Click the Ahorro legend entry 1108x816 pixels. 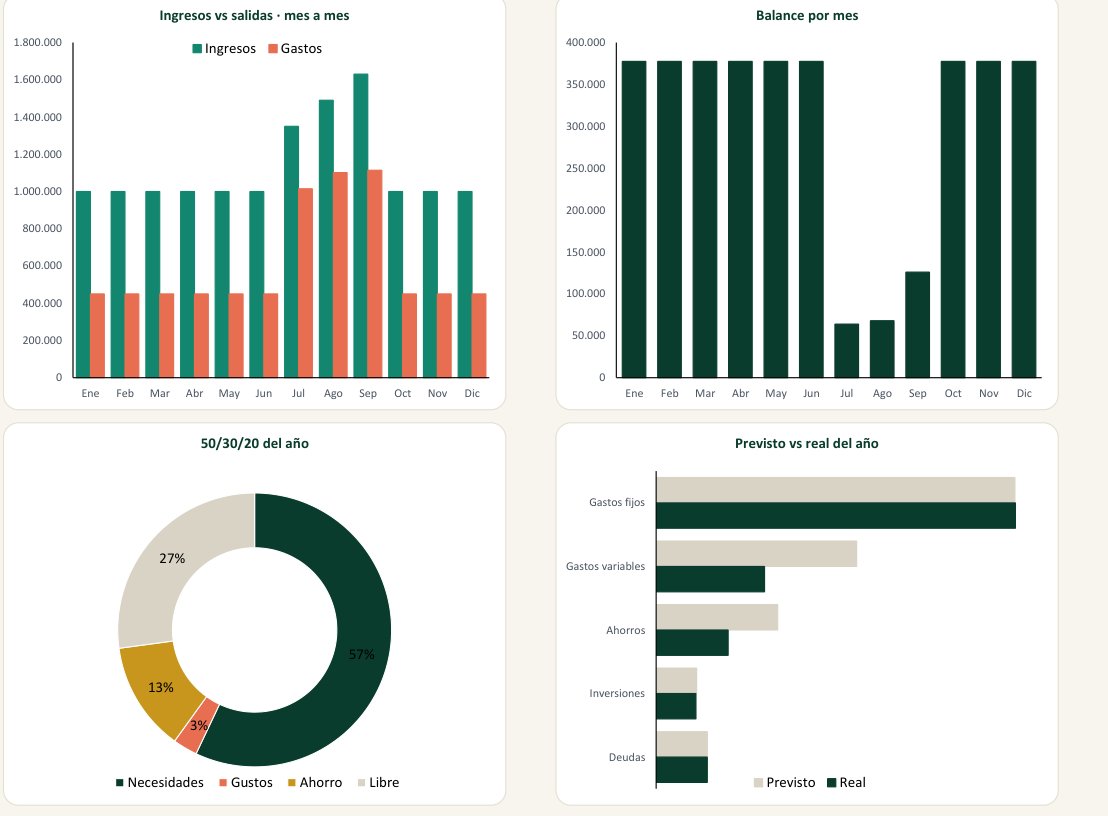pyautogui.click(x=315, y=782)
